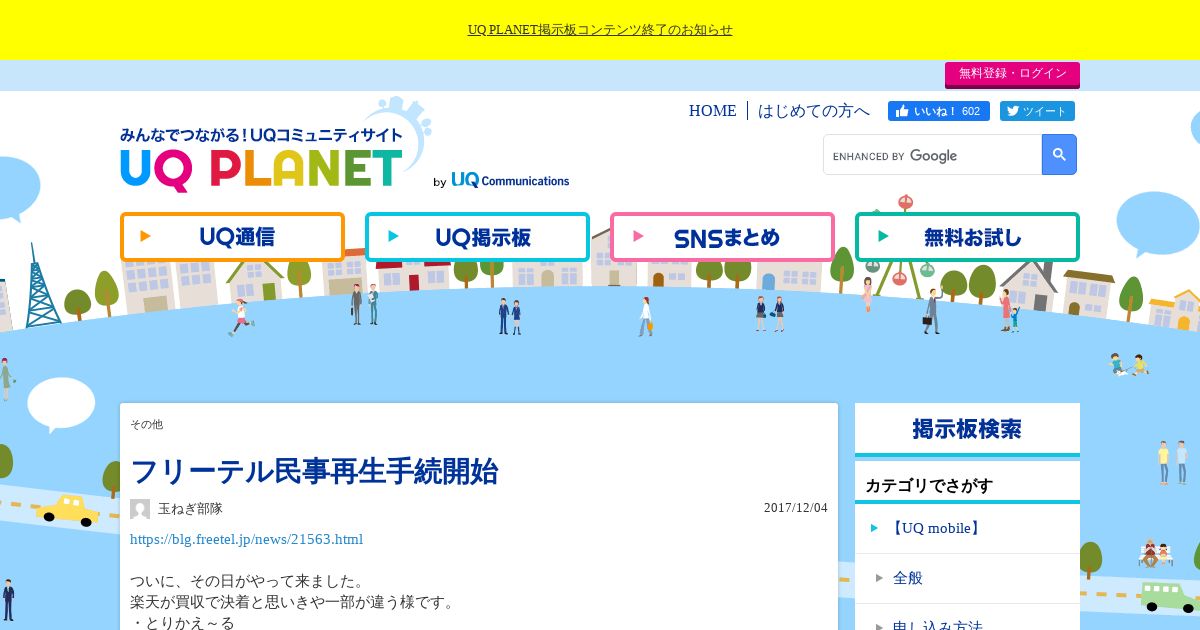Click the UQ Communications logo

(x=510, y=180)
